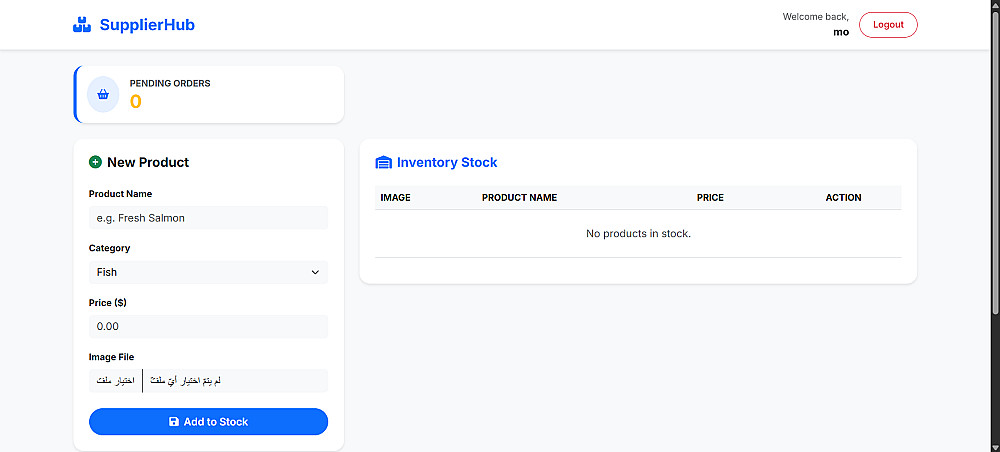Open the Category select showing Fish
1000x452 pixels.
208,272
